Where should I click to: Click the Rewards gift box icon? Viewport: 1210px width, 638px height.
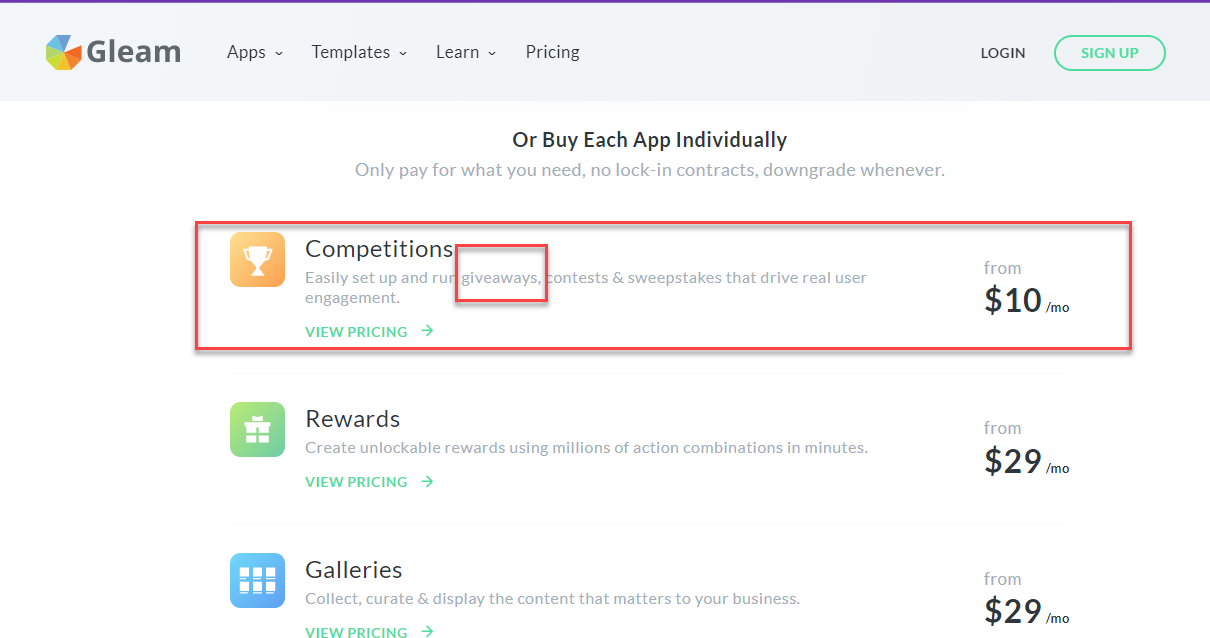[257, 430]
